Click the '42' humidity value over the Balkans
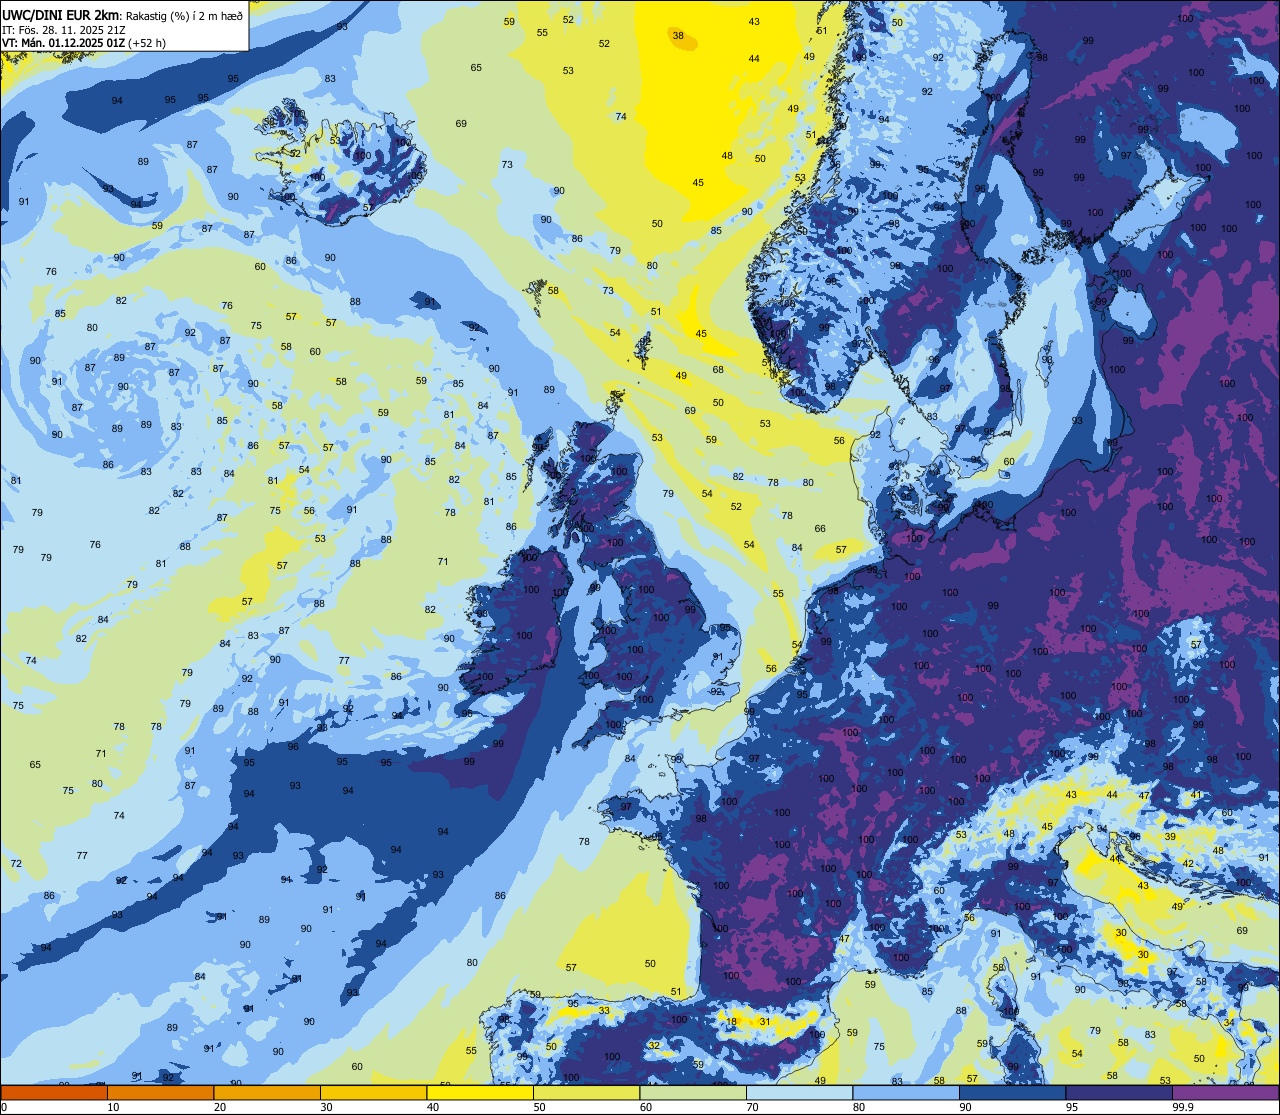1280x1115 pixels. [x=1188, y=863]
